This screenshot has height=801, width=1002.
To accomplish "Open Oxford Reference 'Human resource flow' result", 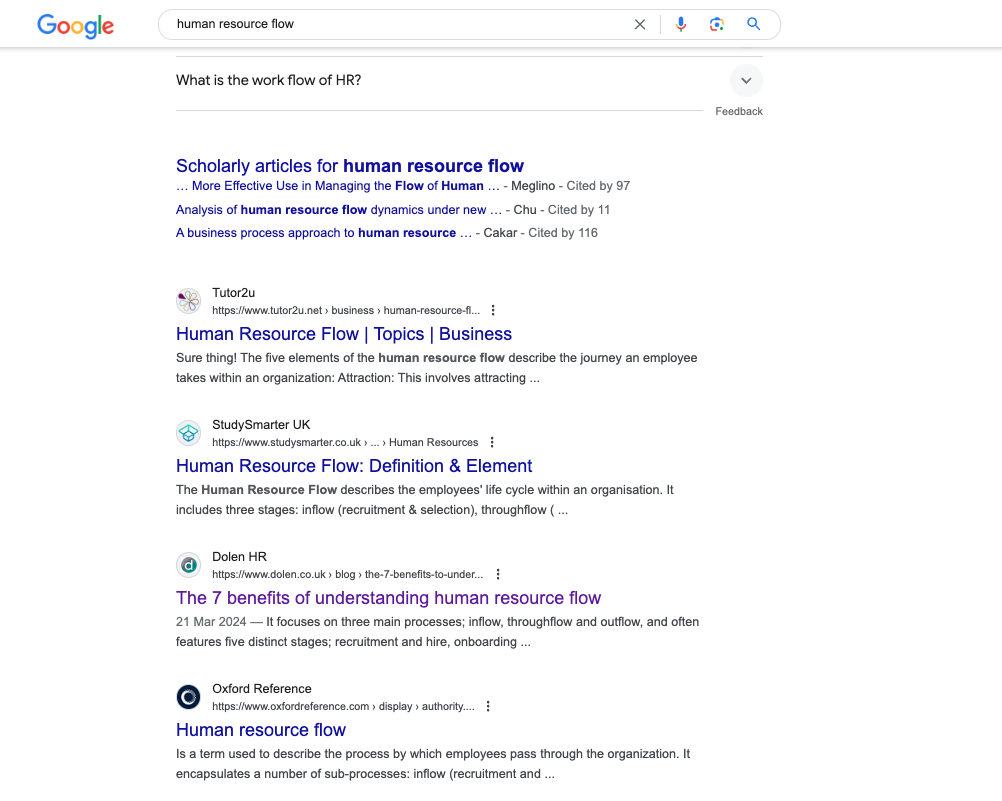I will pos(261,730).
